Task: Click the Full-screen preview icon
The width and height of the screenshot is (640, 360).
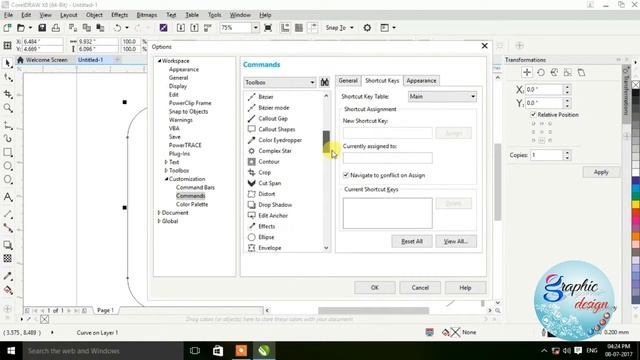Action: click(x=268, y=28)
